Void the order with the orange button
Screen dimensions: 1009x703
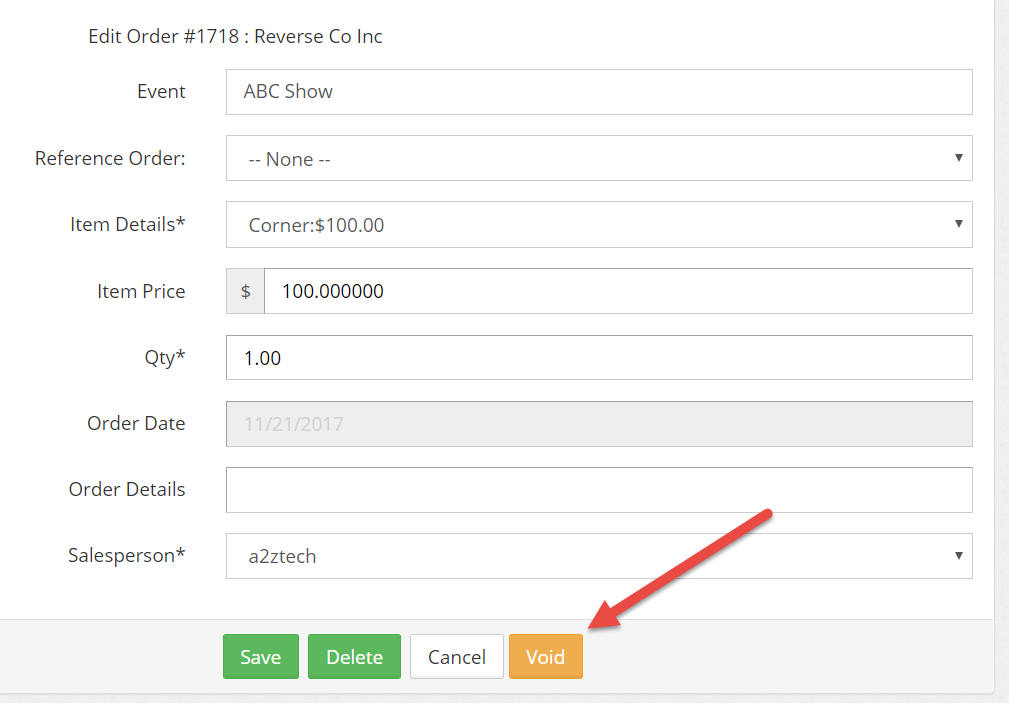(x=545, y=657)
